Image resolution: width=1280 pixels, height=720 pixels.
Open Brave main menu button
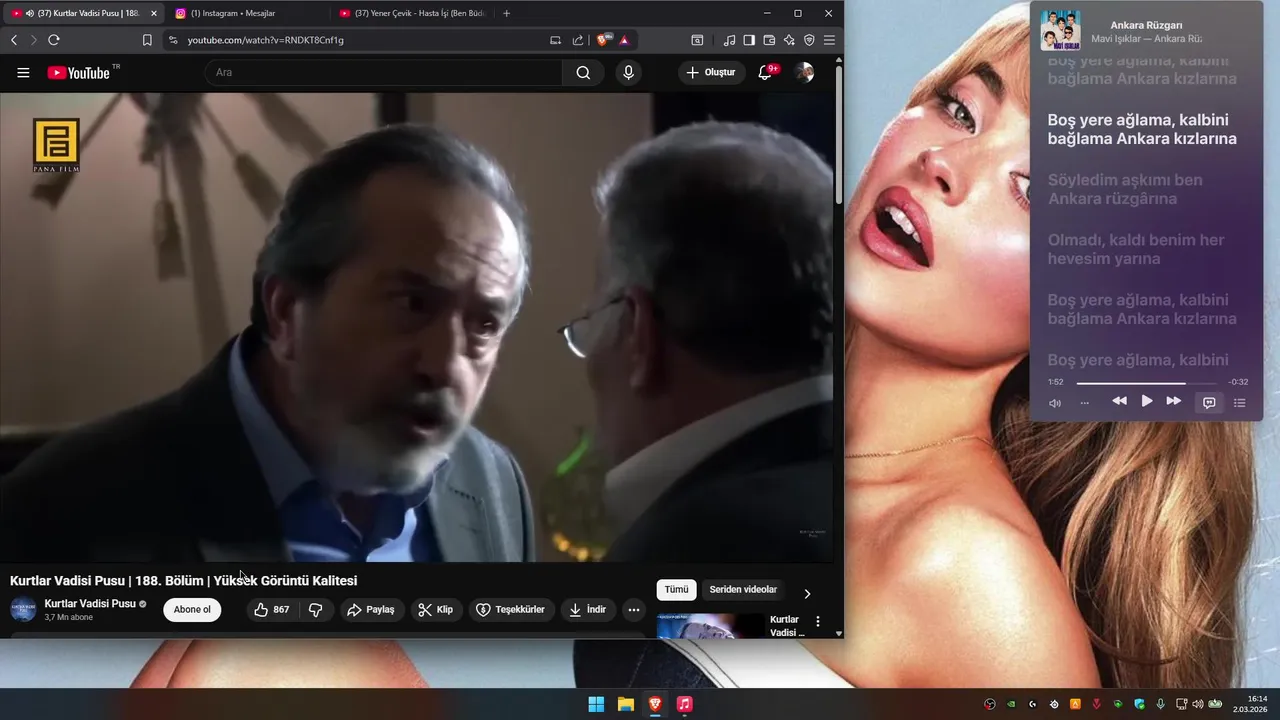click(829, 40)
